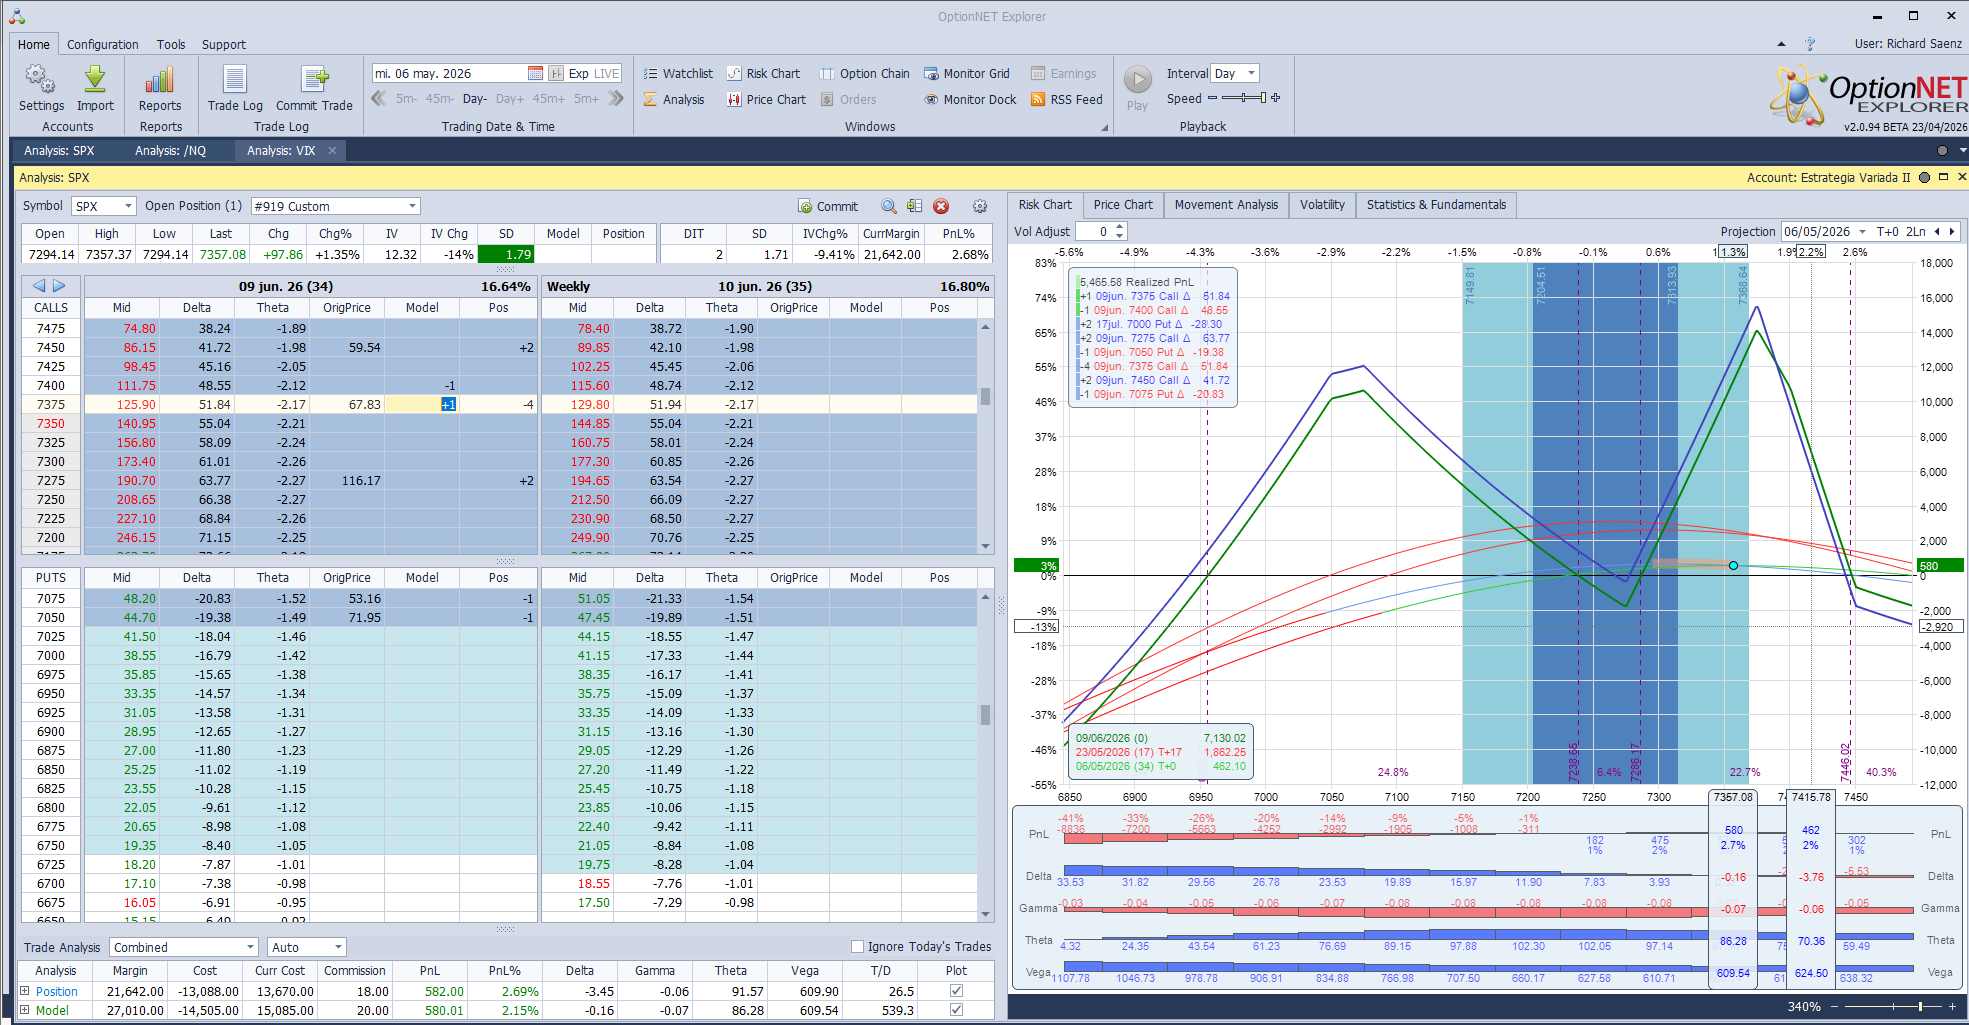Expand the Model analysis row
Screen dimensions: 1969x1025
[x=25, y=1010]
